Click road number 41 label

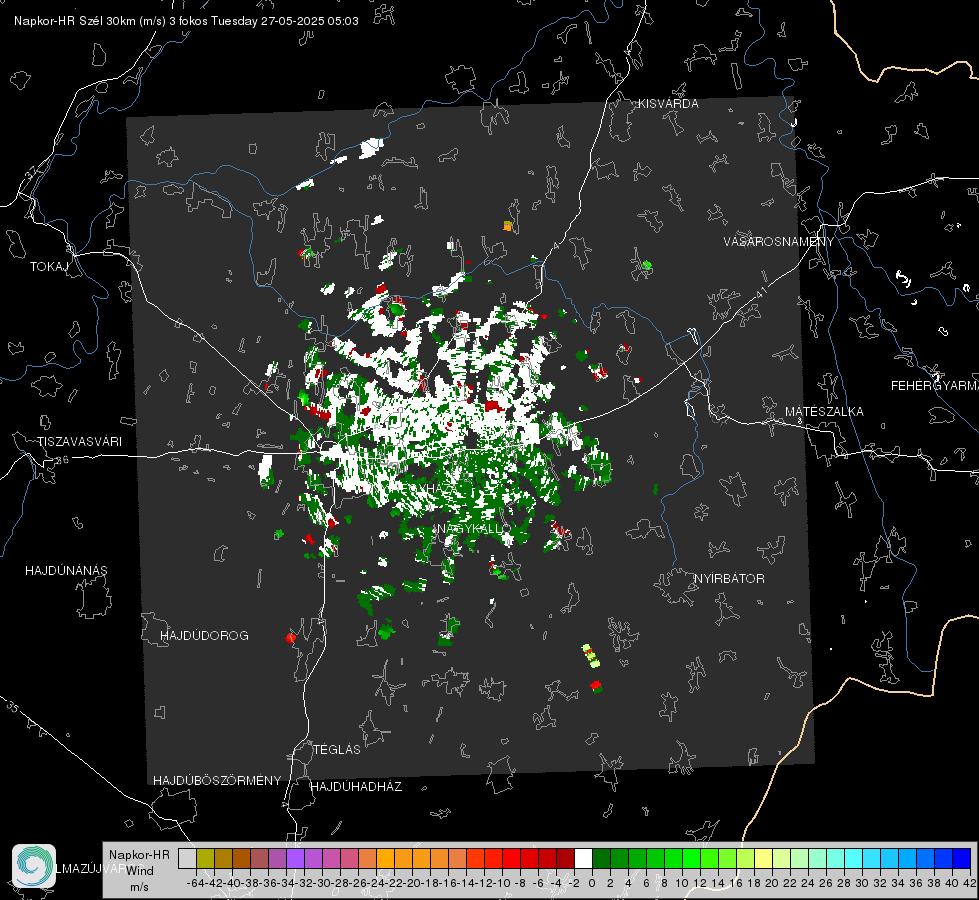click(761, 292)
